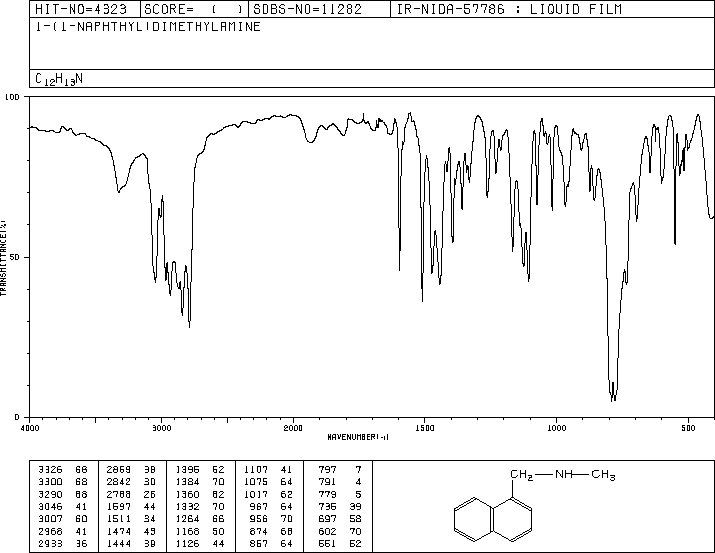Select the SDBS-NO=11282 header text
This screenshot has width=715, height=553.
click(307, 9)
